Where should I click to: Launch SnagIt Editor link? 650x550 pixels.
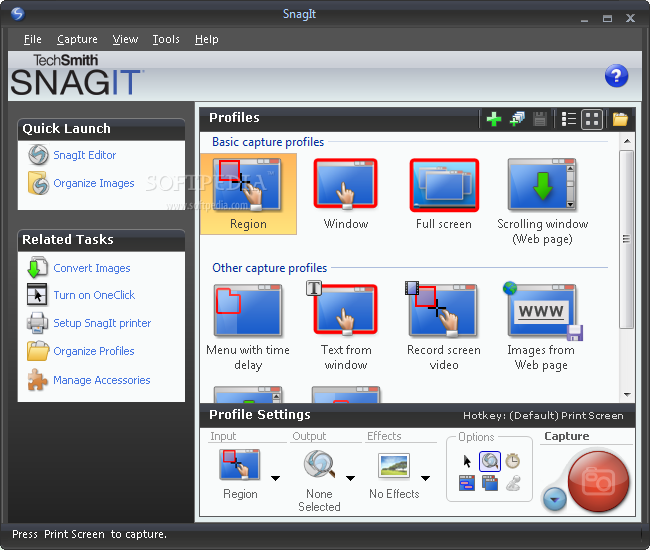[85, 155]
